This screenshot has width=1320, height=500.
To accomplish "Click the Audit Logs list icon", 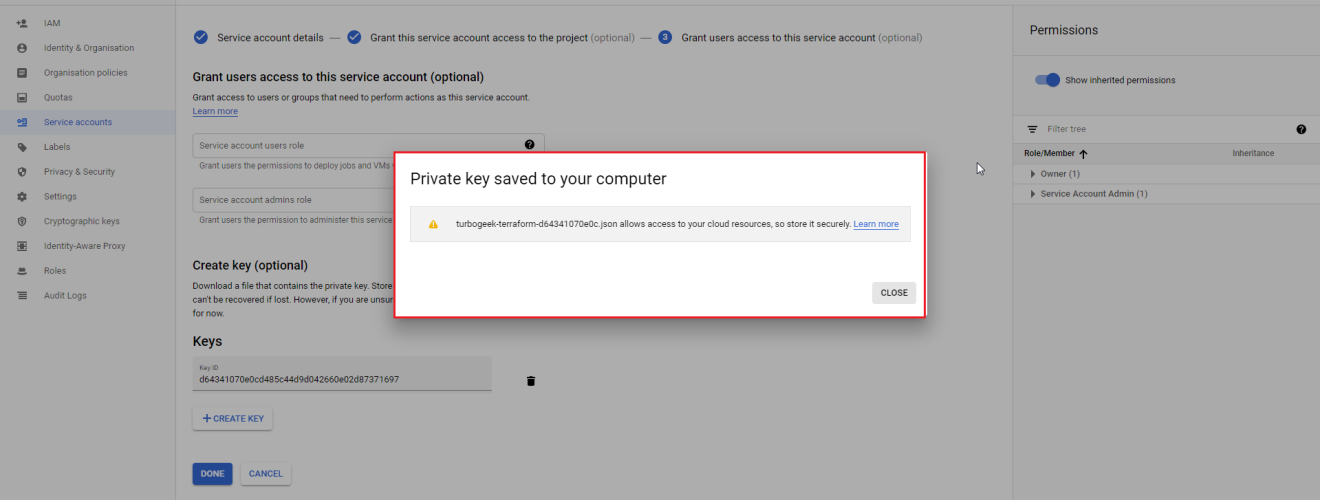I will pyautogui.click(x=22, y=295).
